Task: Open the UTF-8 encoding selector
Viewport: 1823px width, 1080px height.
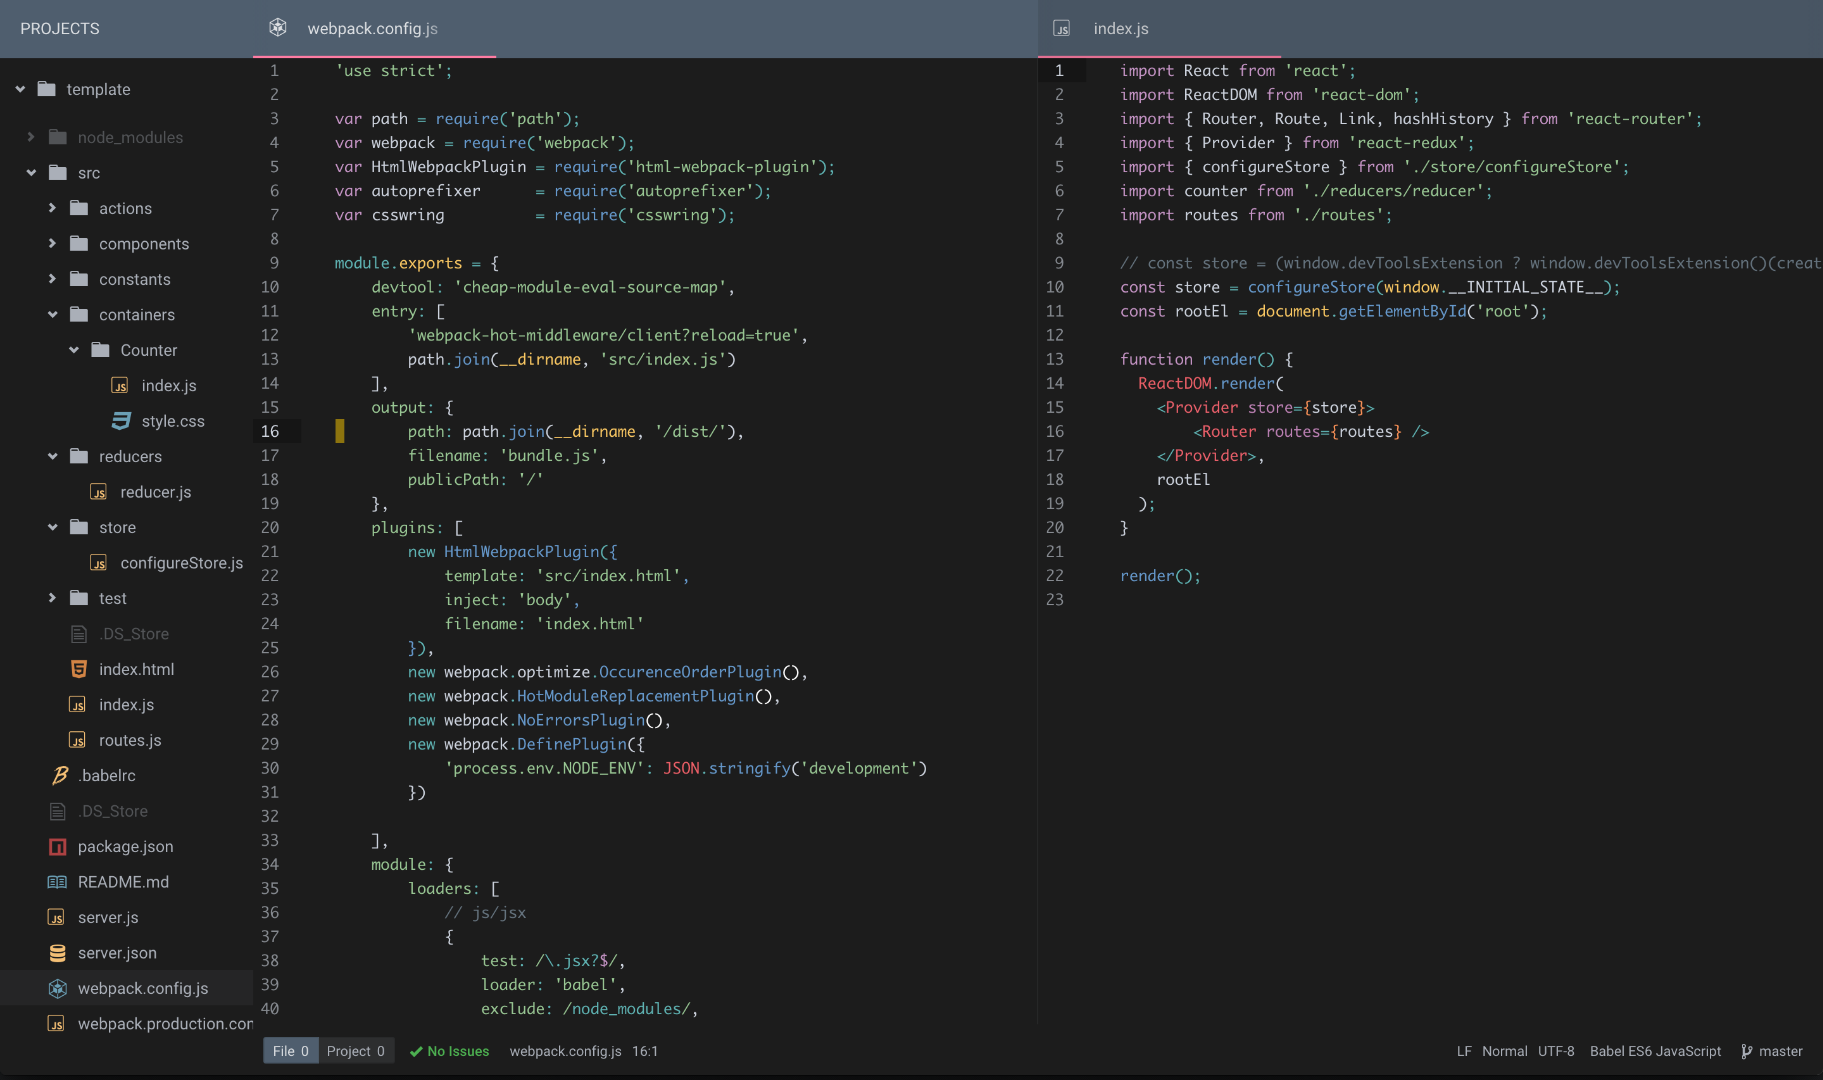Action: tap(1555, 1051)
